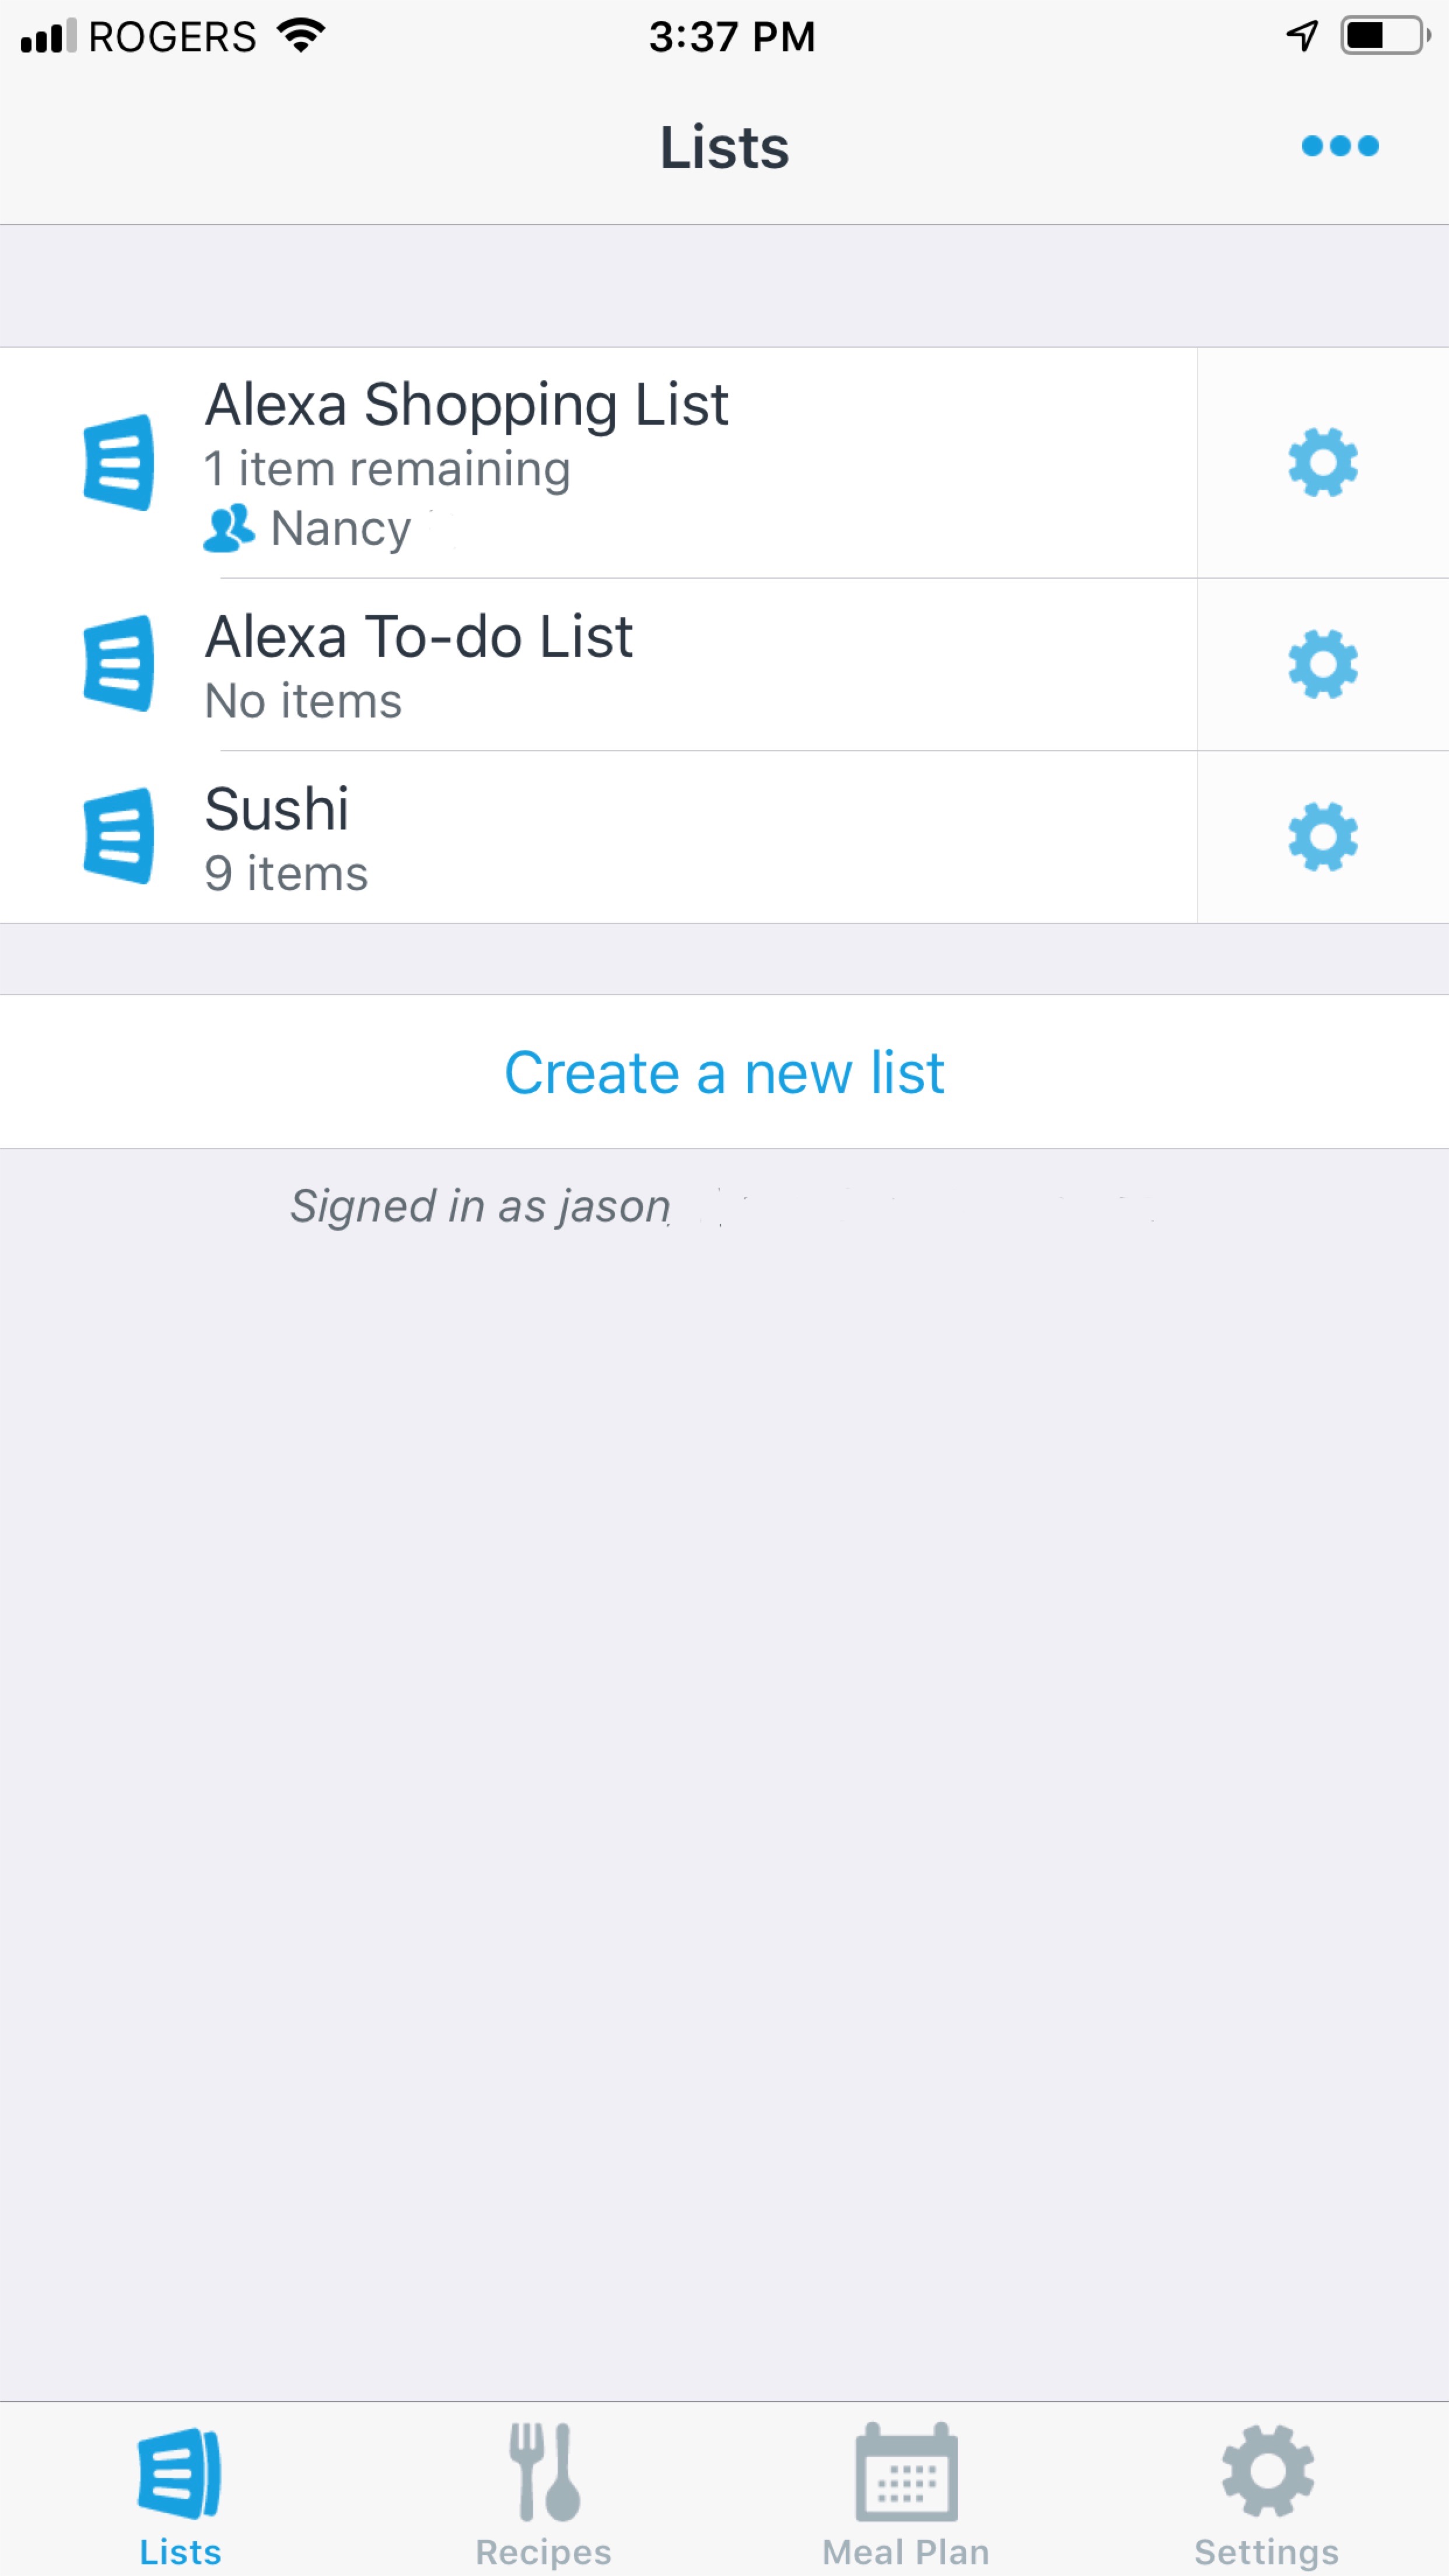Open the Sushi list title
Image resolution: width=1449 pixels, height=2576 pixels.
[x=277, y=809]
